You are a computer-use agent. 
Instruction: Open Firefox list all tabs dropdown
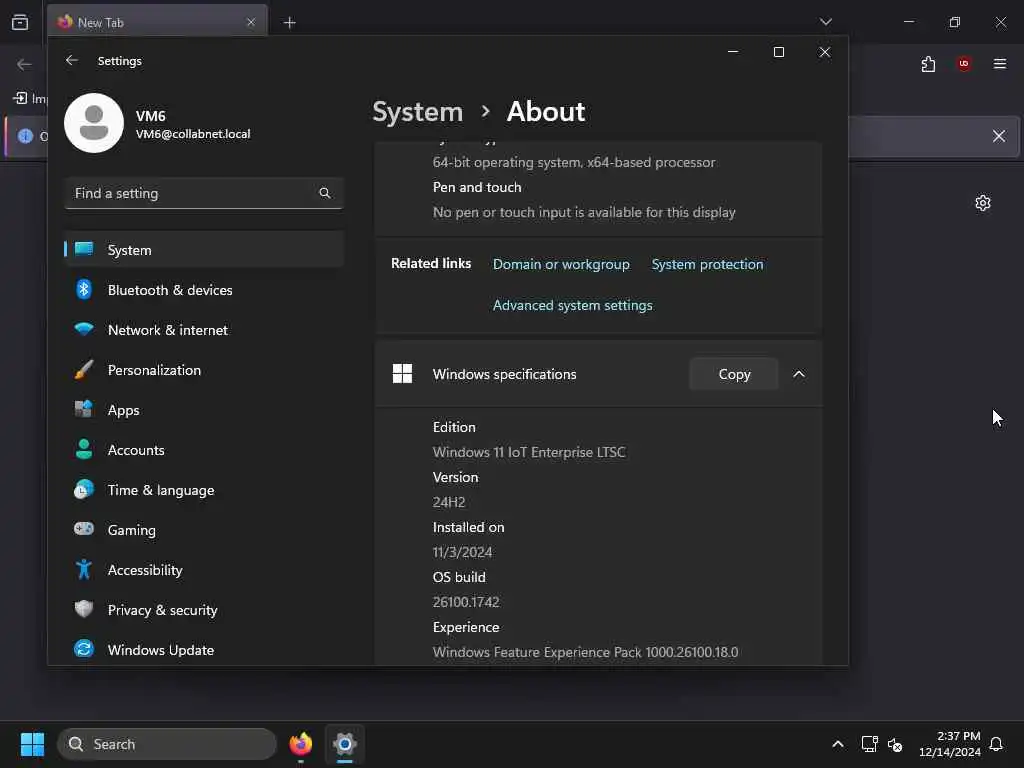[x=825, y=22]
